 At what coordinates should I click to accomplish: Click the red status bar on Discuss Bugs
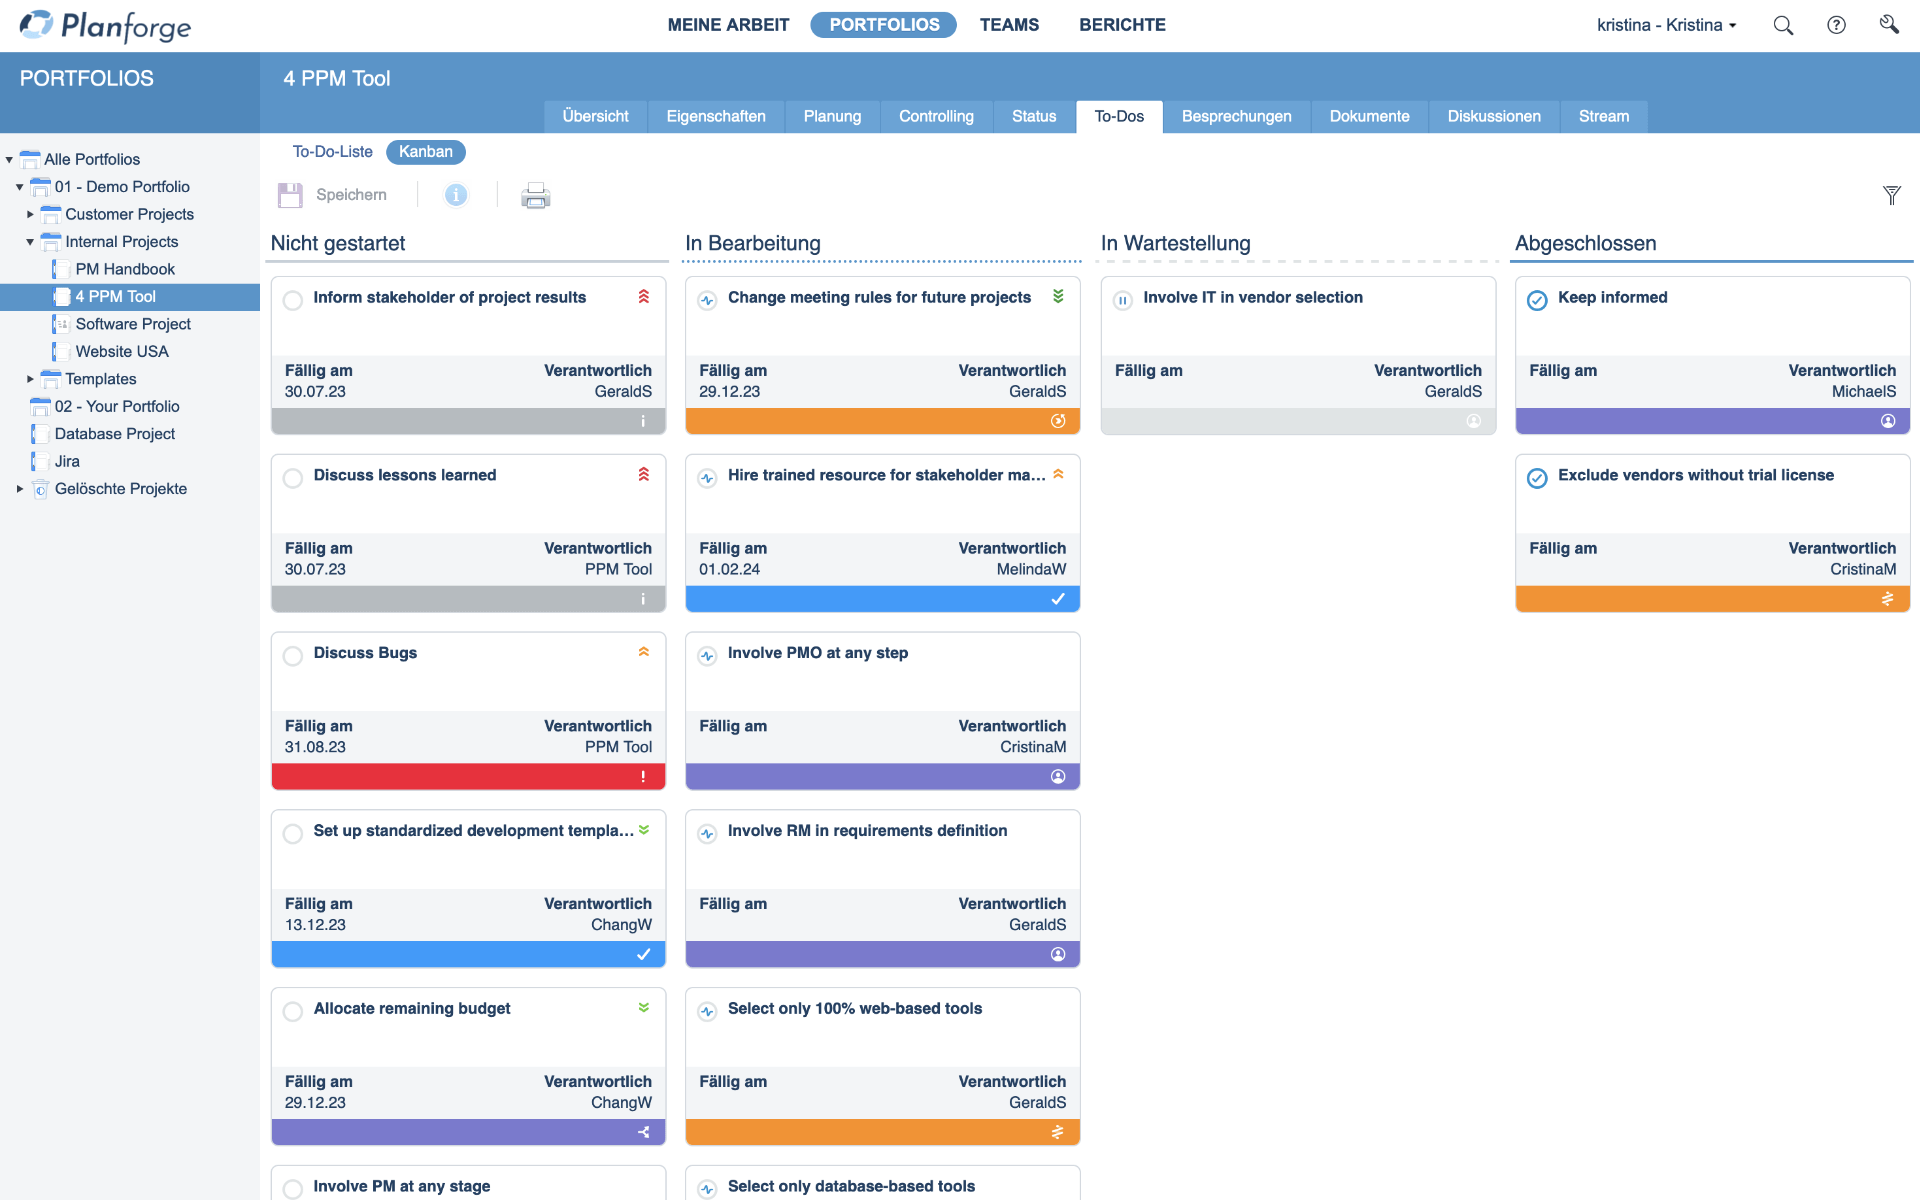pyautogui.click(x=467, y=777)
